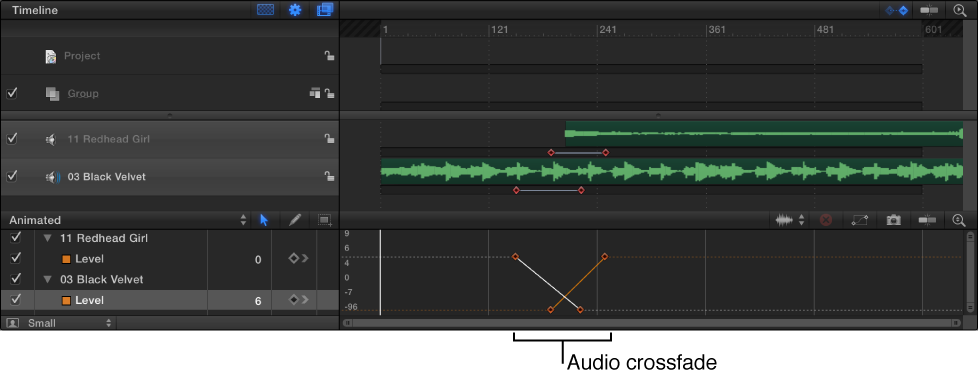The height and width of the screenshot is (380, 978).
Task: Toggle the filters display icon in Timeline header
Action: pos(324,10)
